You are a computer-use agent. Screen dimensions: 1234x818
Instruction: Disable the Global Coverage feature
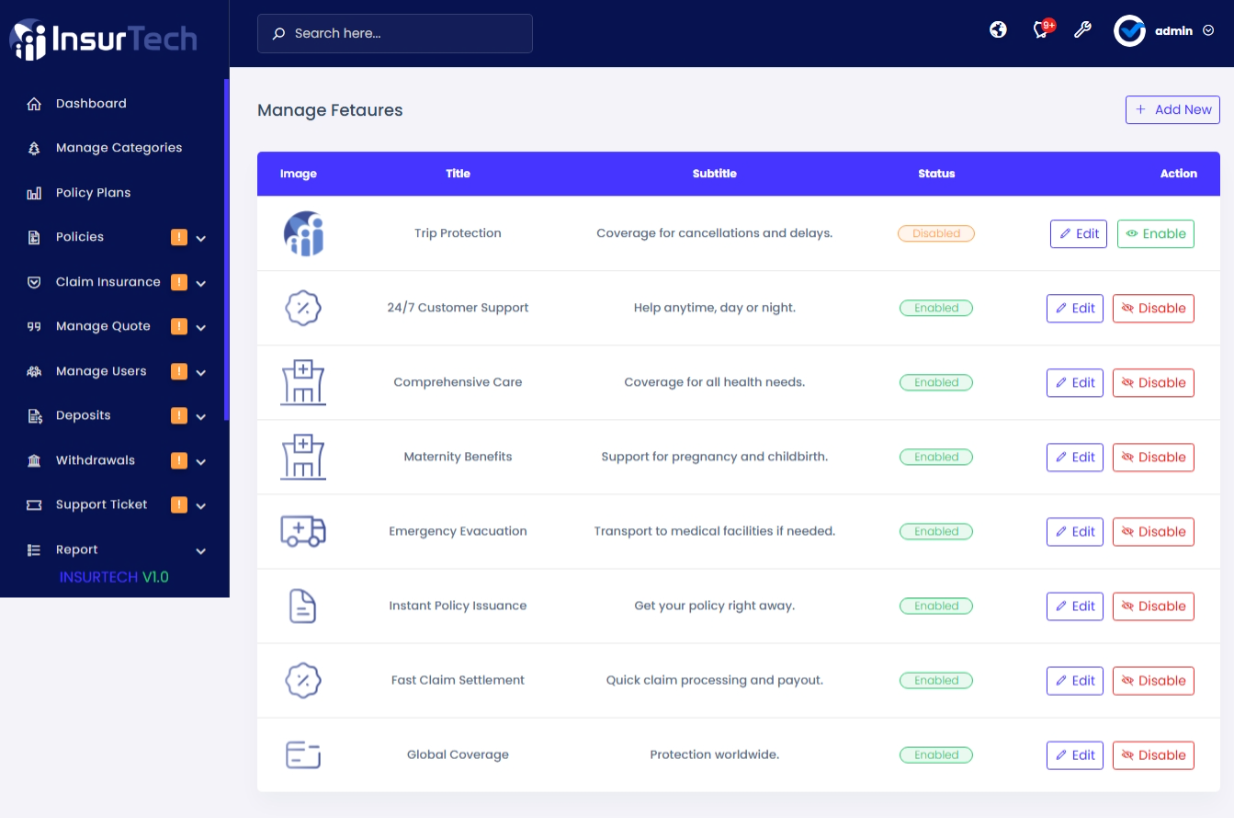click(x=1153, y=755)
